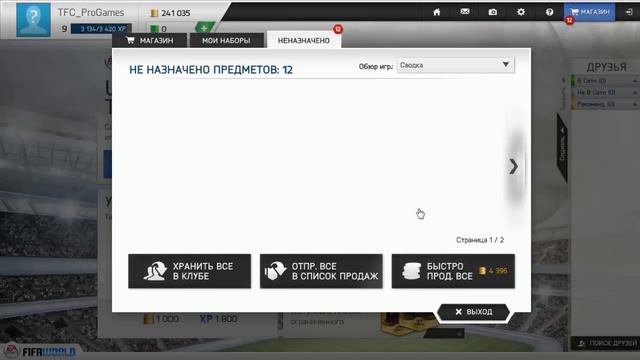Expand the Не В Сети friends group

point(604,93)
